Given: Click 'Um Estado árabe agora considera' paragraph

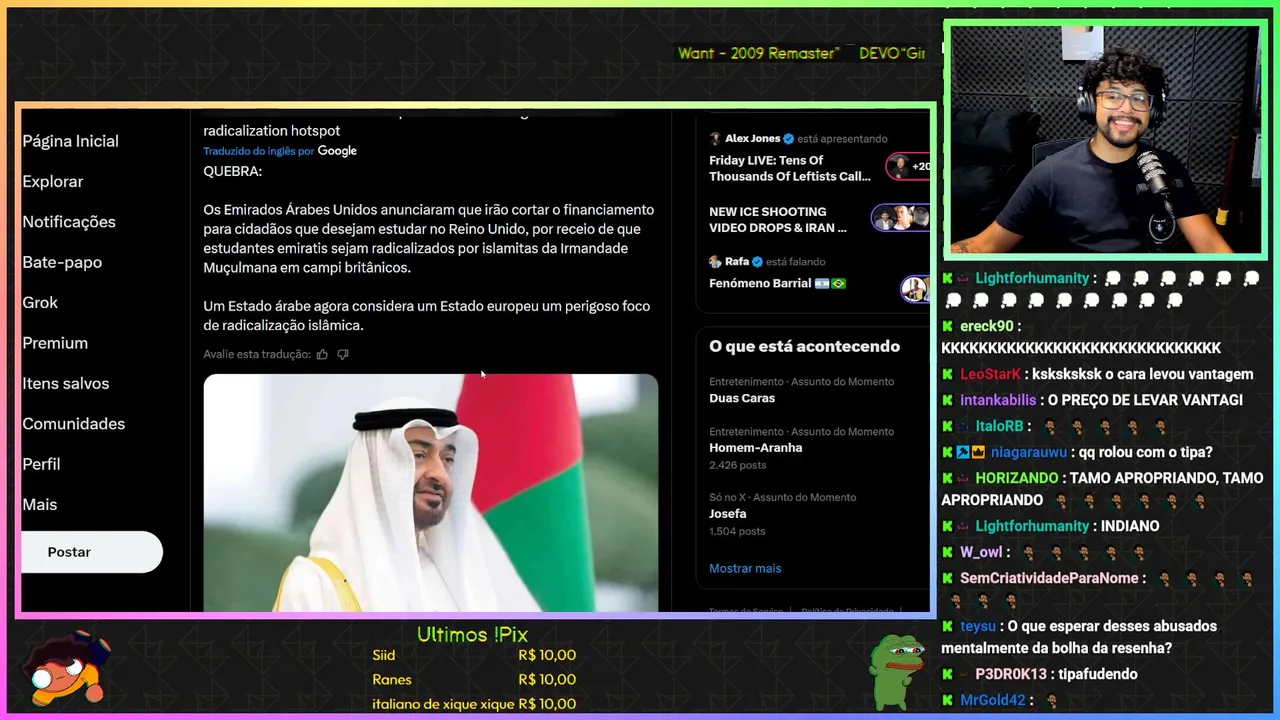Looking at the screenshot, I should point(427,316).
